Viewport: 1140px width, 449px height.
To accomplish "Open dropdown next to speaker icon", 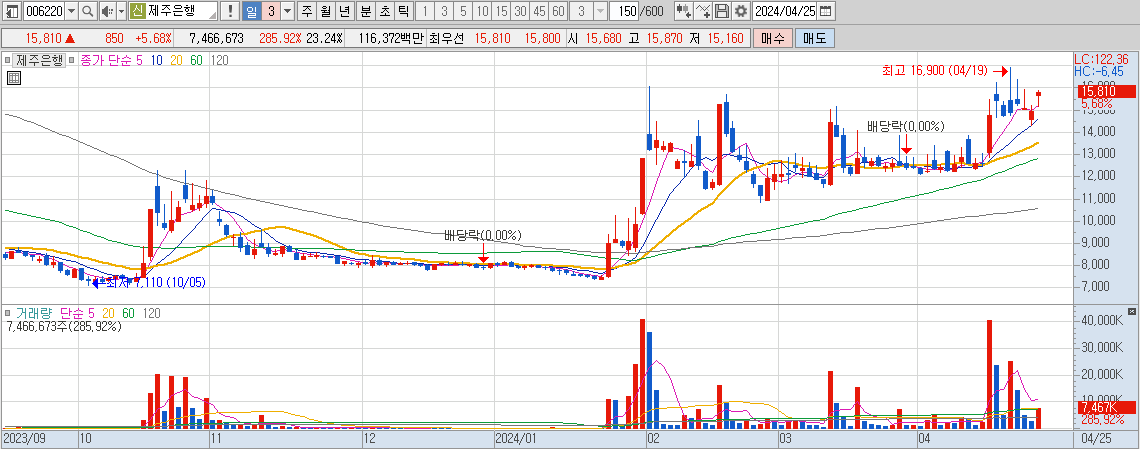I will 121,11.
